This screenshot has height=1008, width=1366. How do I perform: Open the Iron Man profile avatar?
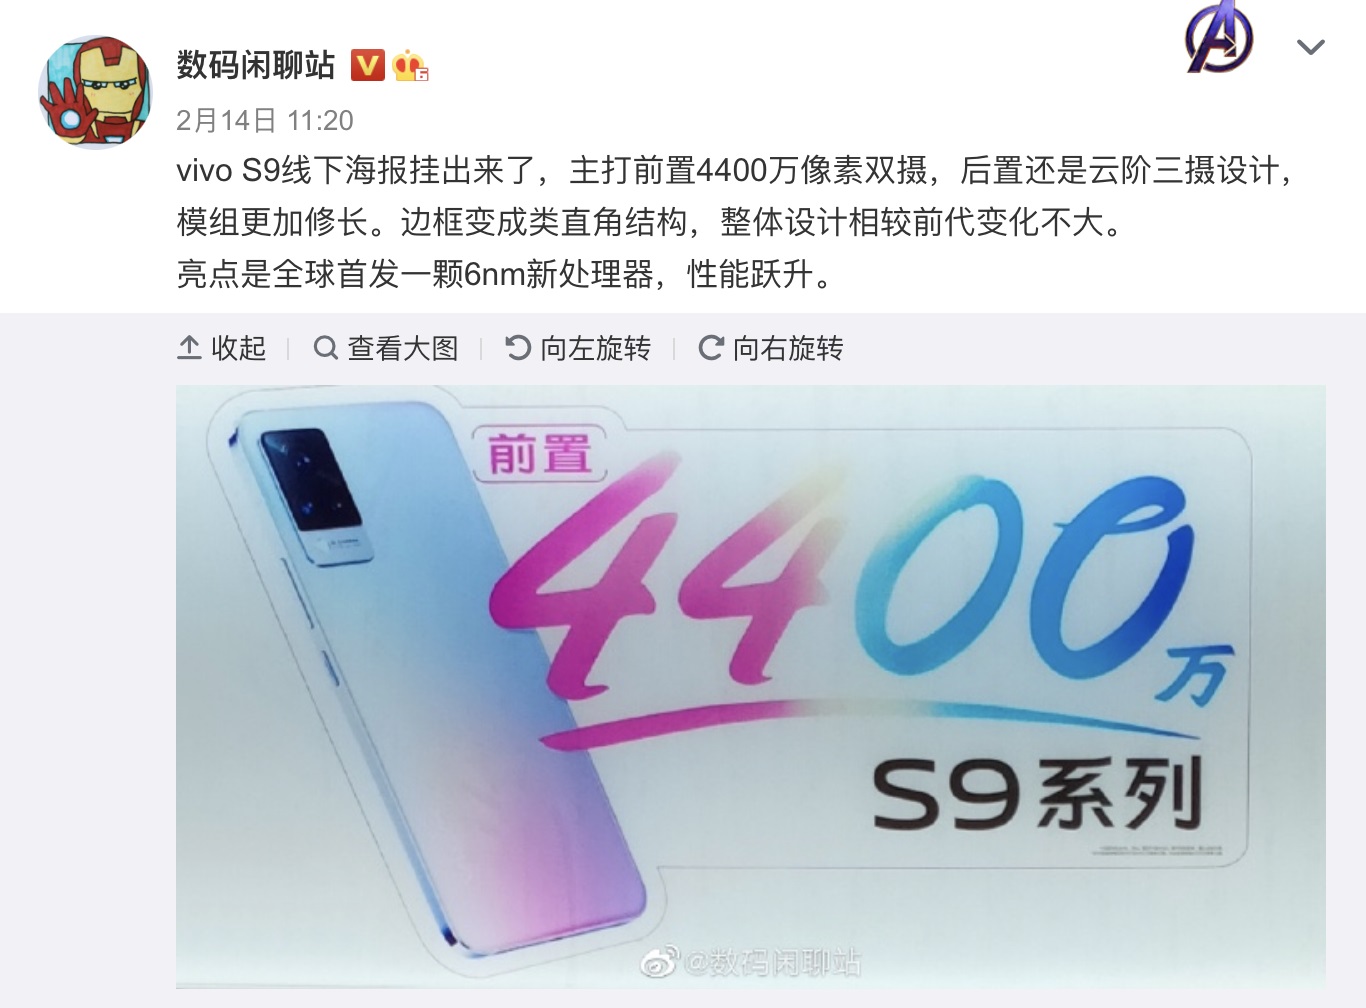point(95,92)
